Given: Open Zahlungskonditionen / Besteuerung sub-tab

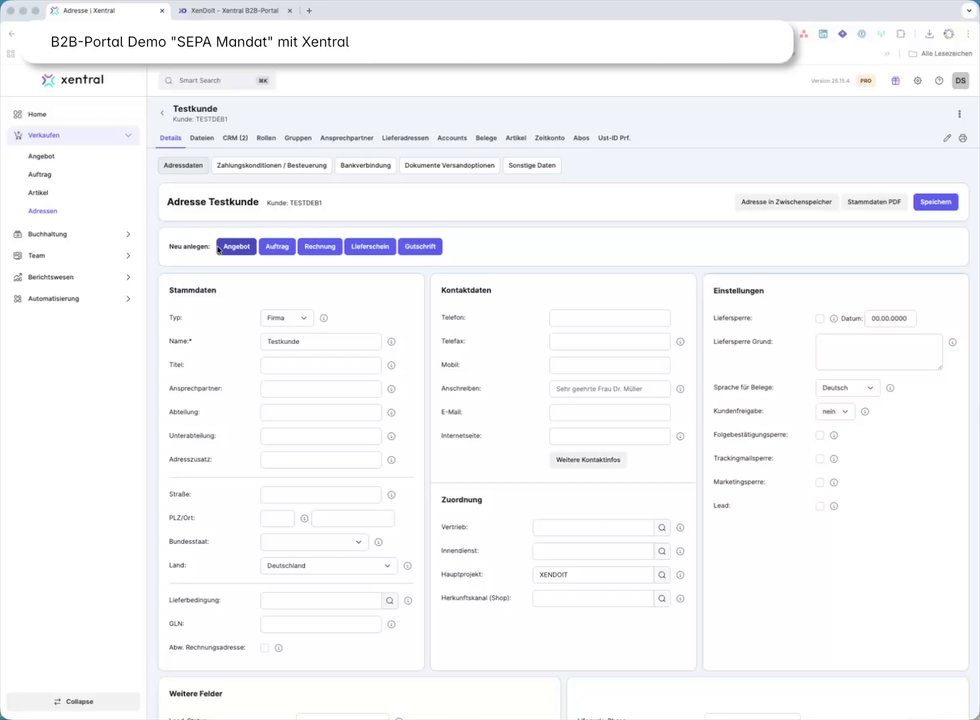Looking at the screenshot, I should (x=271, y=166).
